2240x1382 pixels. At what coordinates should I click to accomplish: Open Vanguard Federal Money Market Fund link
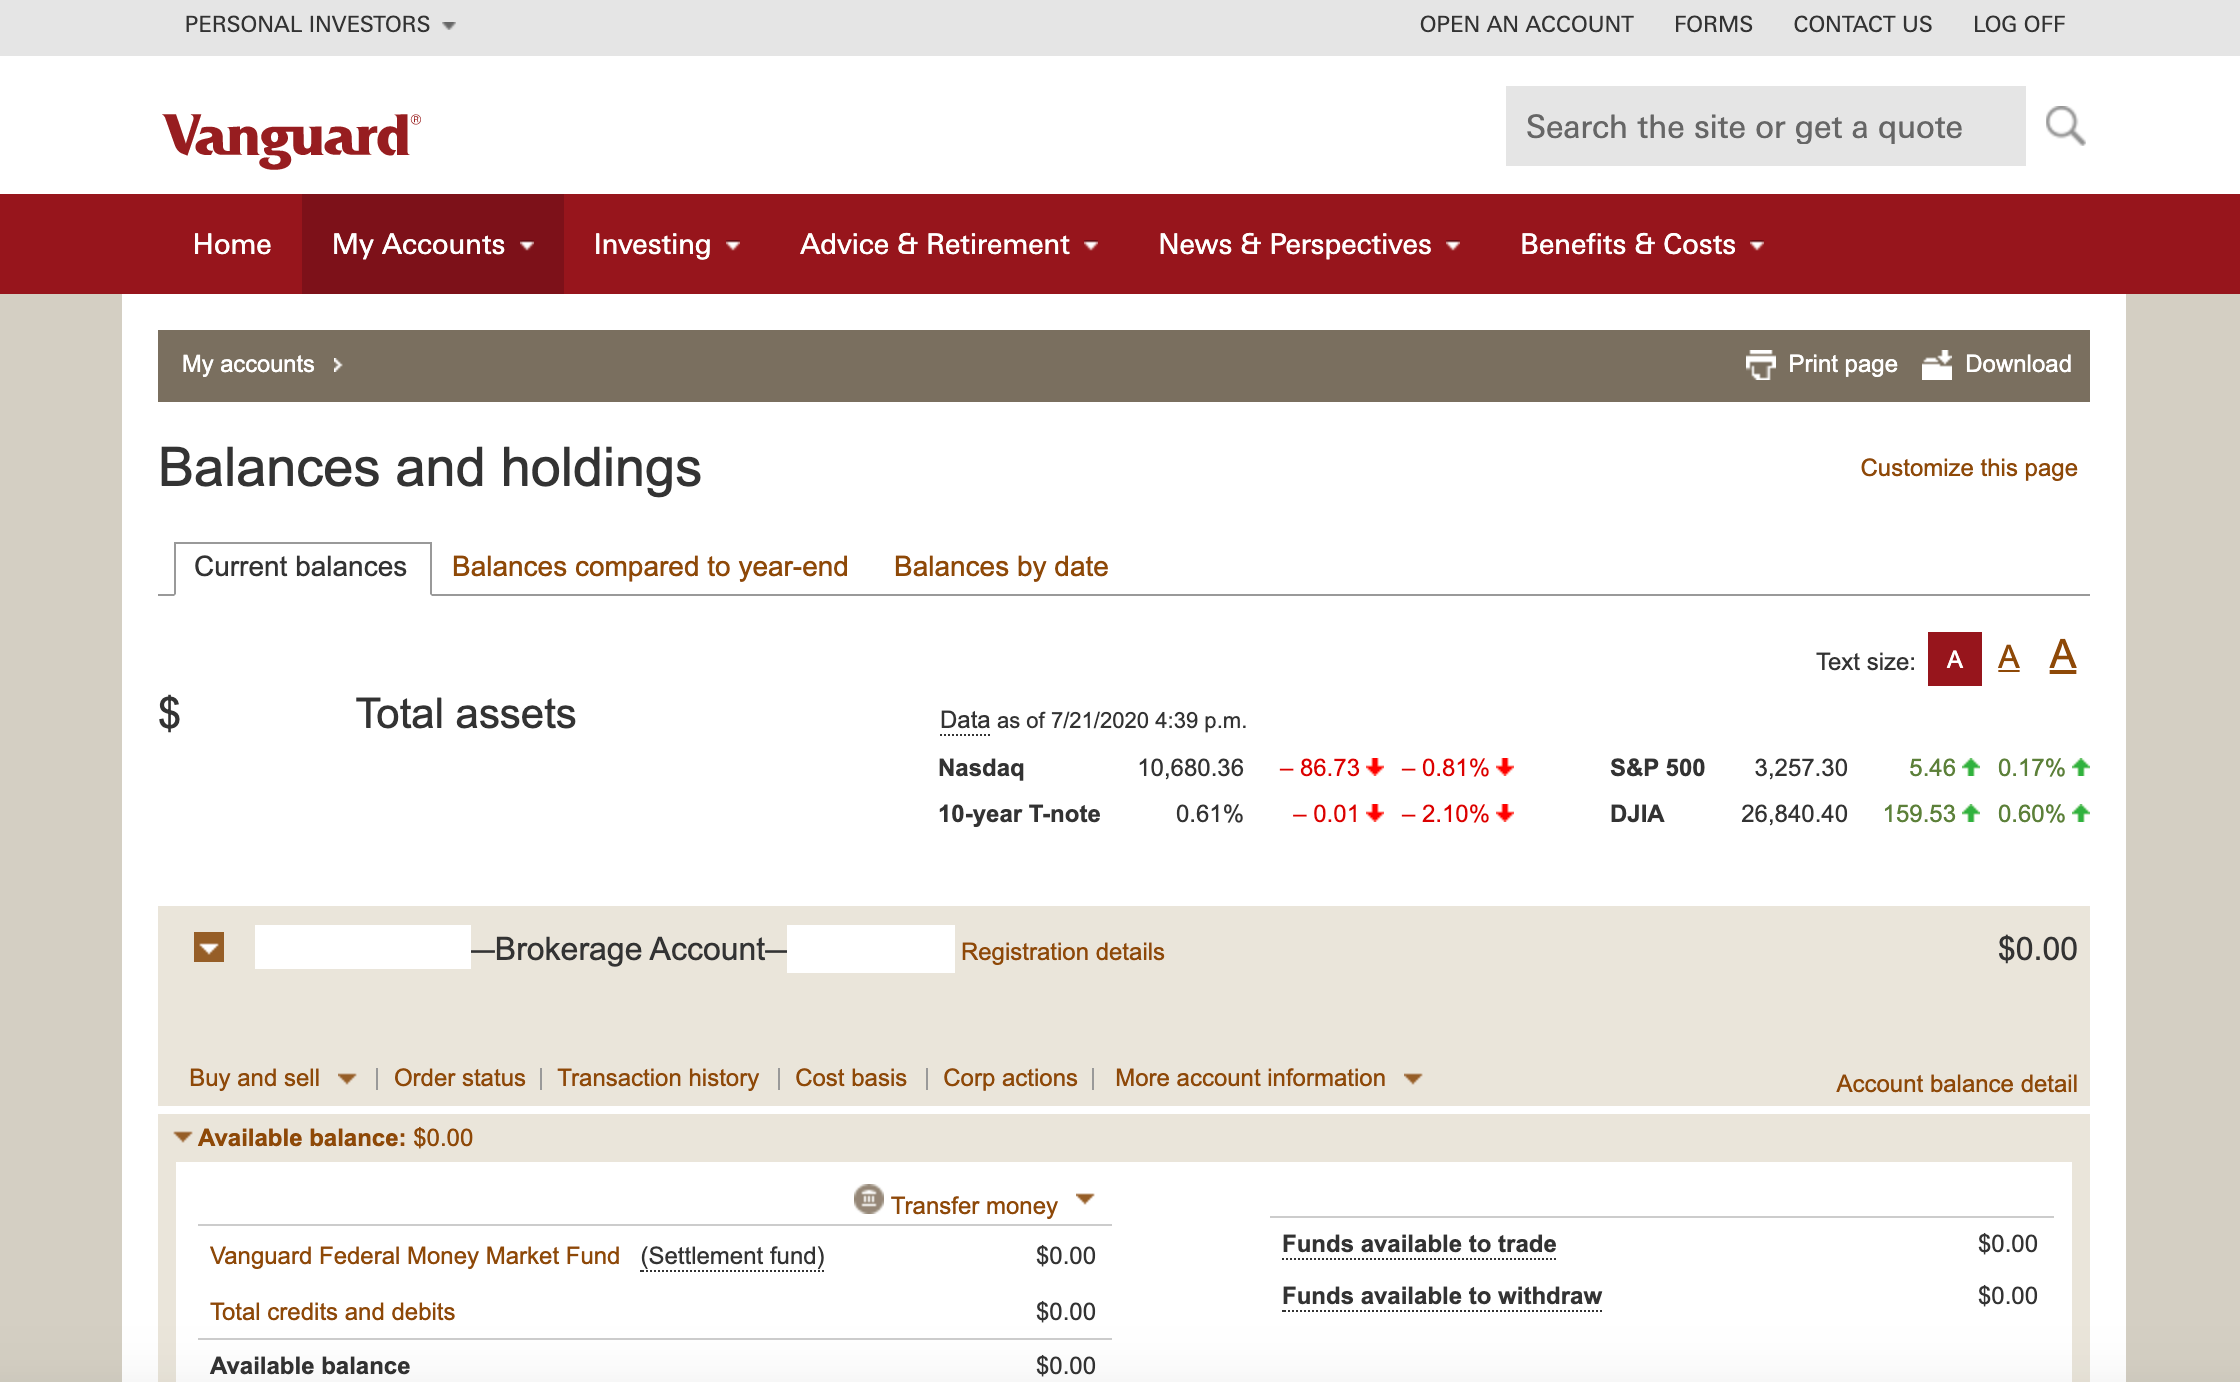(x=415, y=1256)
